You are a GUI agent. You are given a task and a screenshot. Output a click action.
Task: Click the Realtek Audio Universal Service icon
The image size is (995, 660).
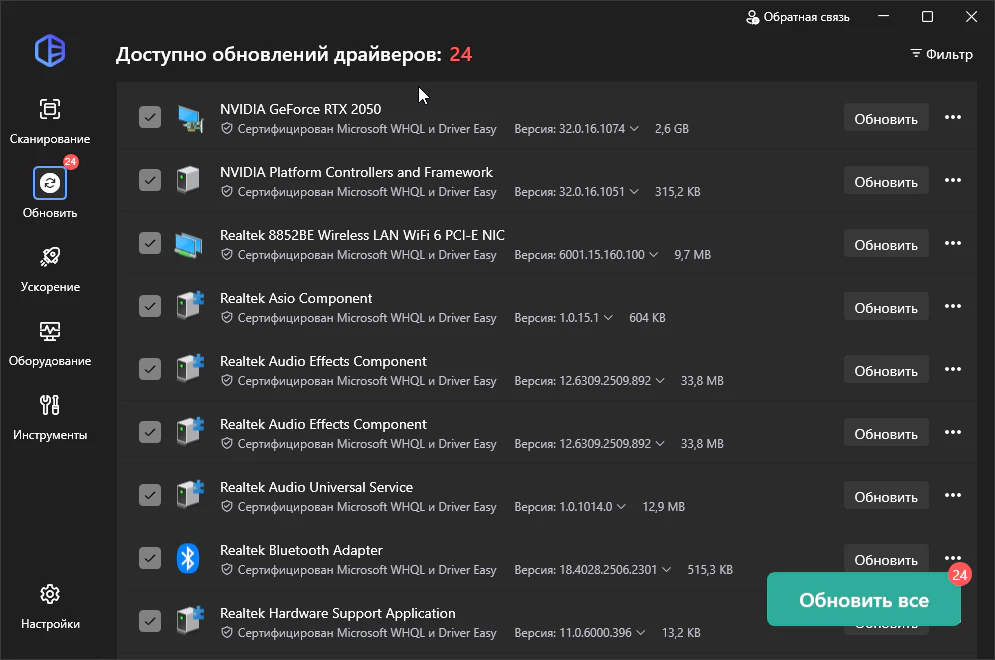click(x=190, y=495)
